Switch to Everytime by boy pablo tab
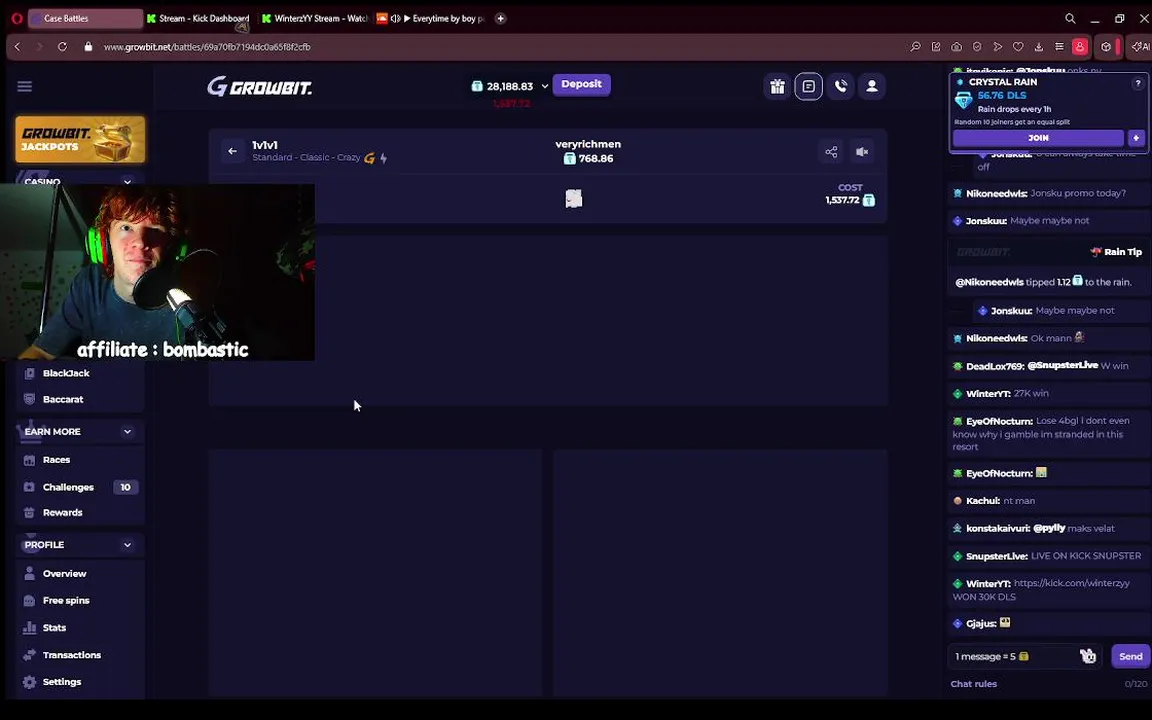This screenshot has height=720, width=1152. [x=431, y=18]
